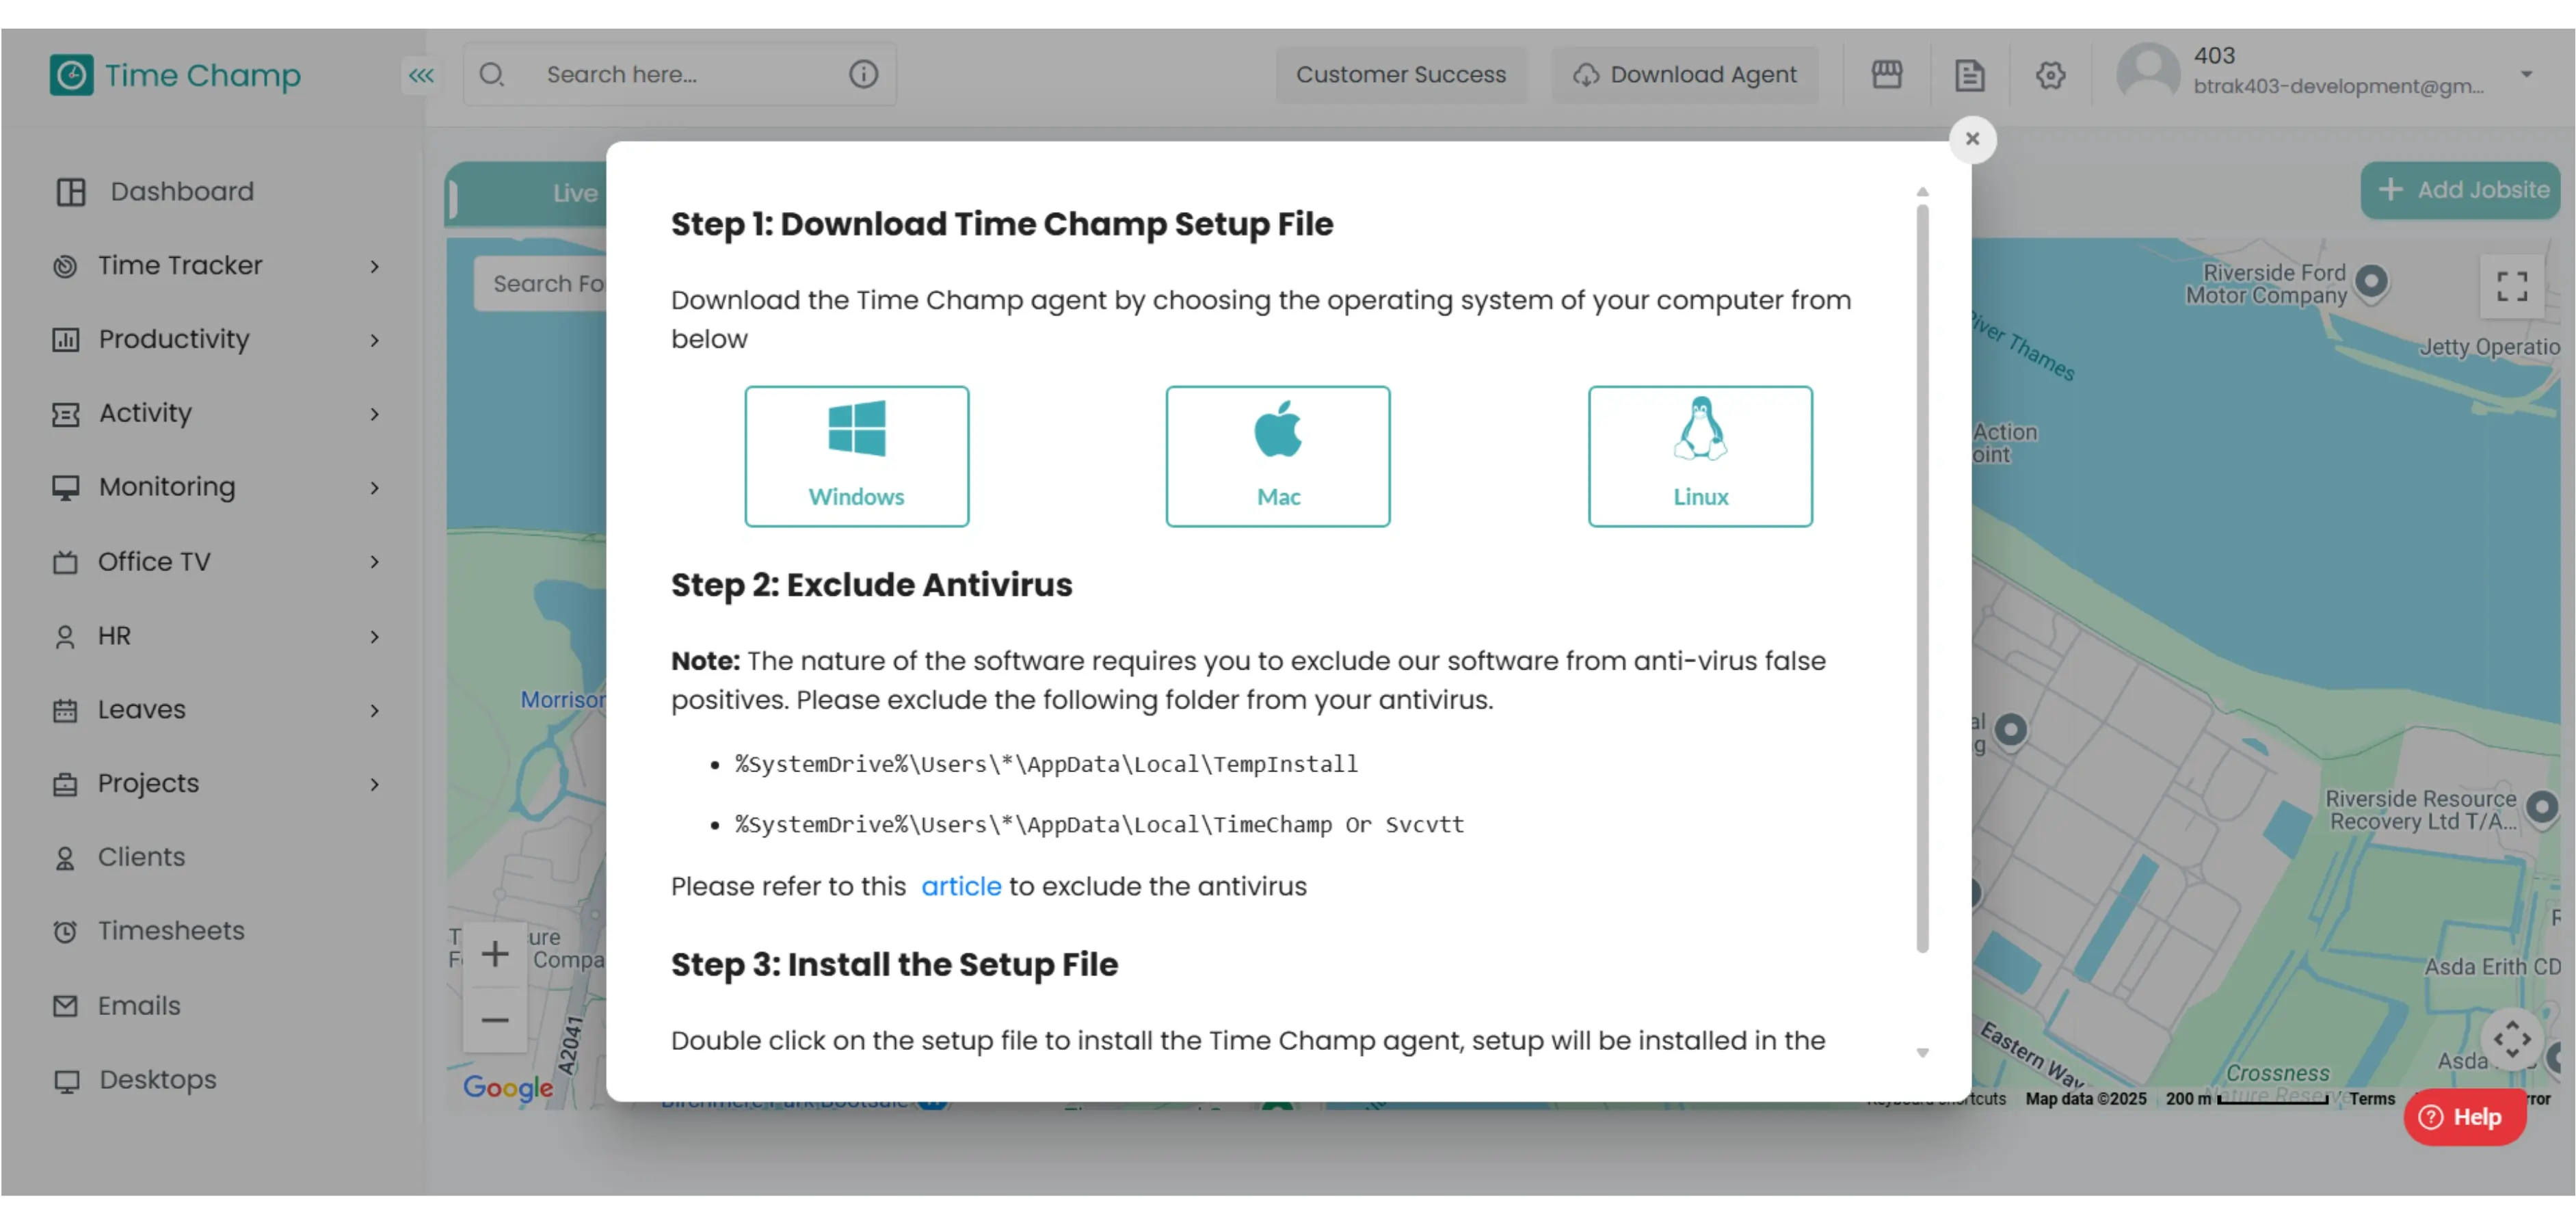Zoom out on the map
Viewport: 2576px width, 1225px height.
pos(494,1020)
